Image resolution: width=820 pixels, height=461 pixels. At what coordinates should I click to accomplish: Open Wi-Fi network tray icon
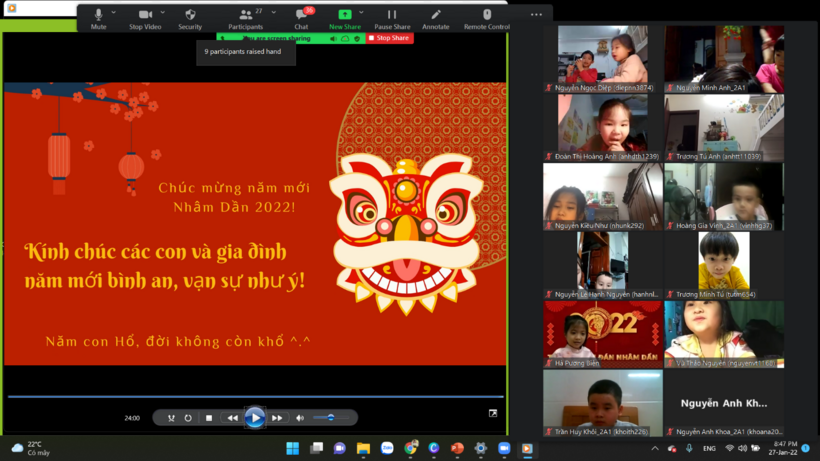(x=730, y=448)
